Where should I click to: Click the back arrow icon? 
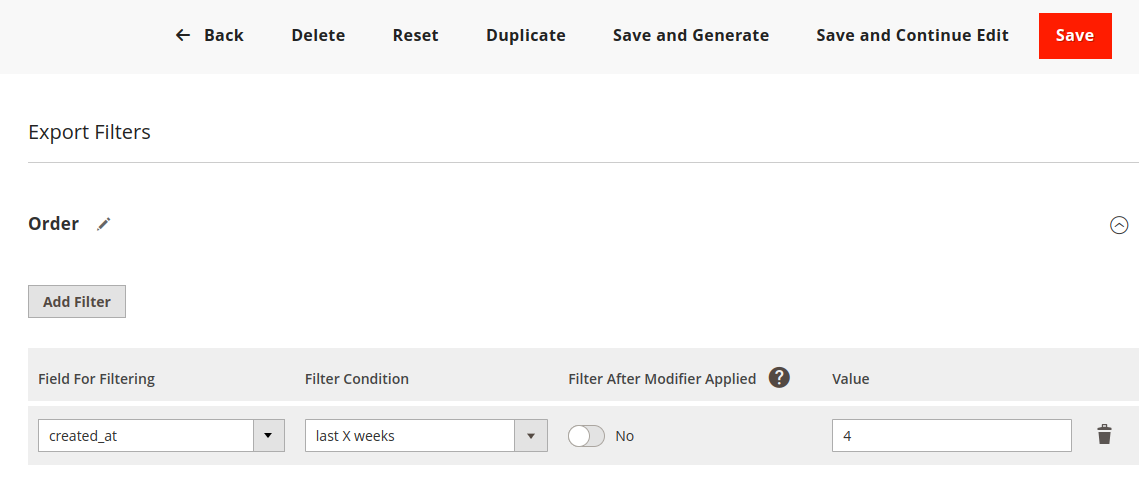[x=183, y=35]
